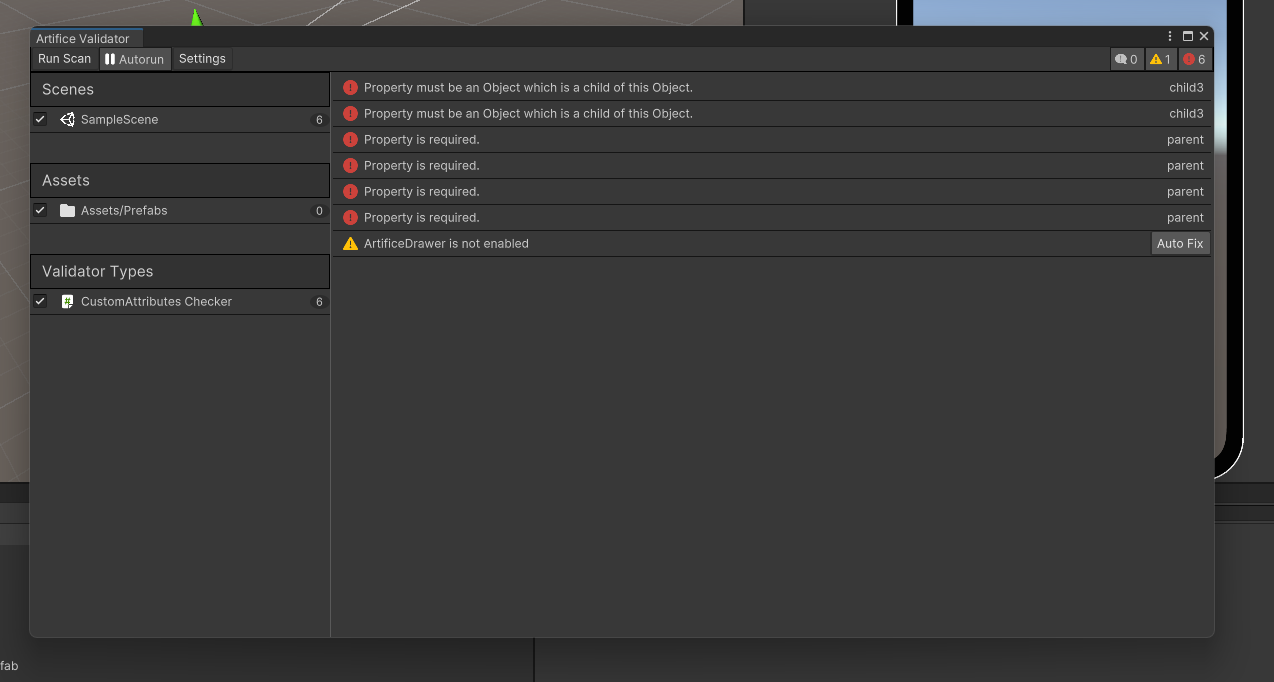Select the SampleScene row label
The height and width of the screenshot is (682, 1274).
pyautogui.click(x=119, y=119)
